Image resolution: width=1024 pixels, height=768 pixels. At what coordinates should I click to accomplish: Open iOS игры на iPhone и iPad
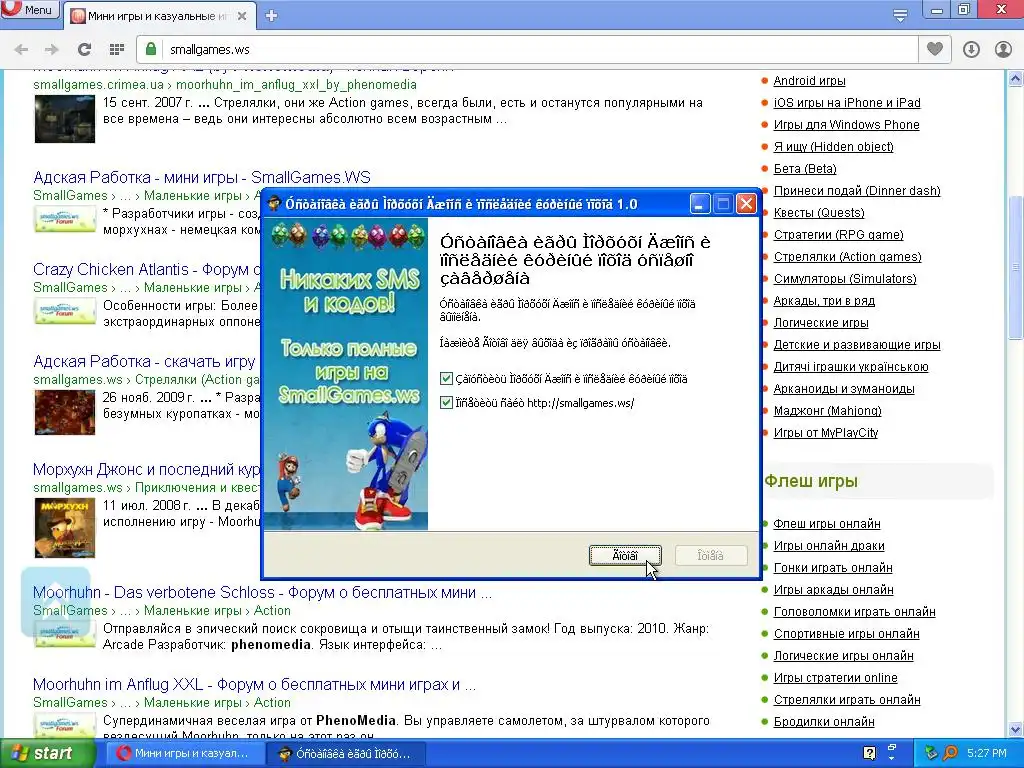tap(847, 103)
